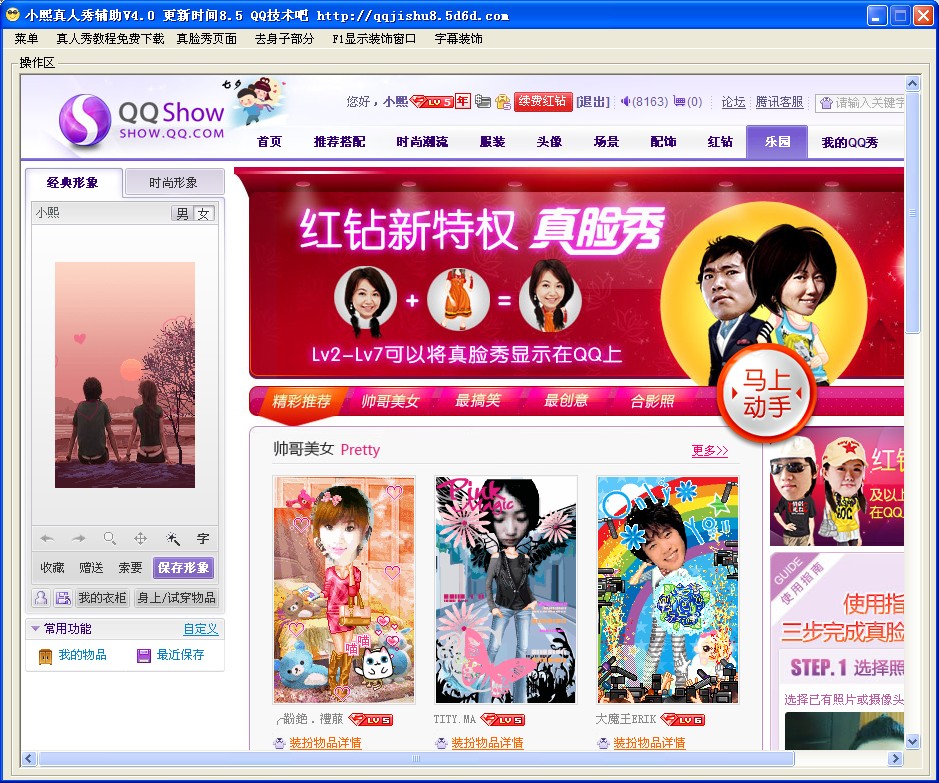This screenshot has width=939, height=783.
Task: Select the magnifier zoom tool
Action: (x=110, y=539)
